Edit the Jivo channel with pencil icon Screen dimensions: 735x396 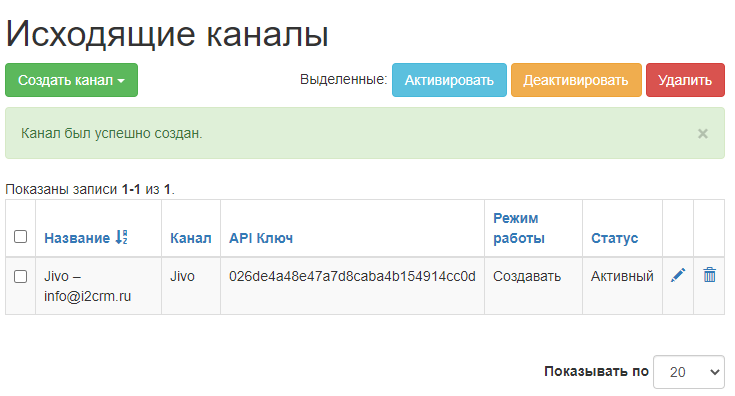click(x=678, y=275)
